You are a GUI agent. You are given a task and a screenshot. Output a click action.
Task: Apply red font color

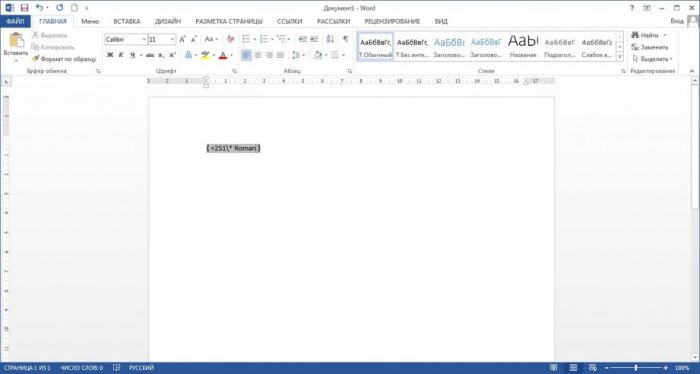(223, 55)
